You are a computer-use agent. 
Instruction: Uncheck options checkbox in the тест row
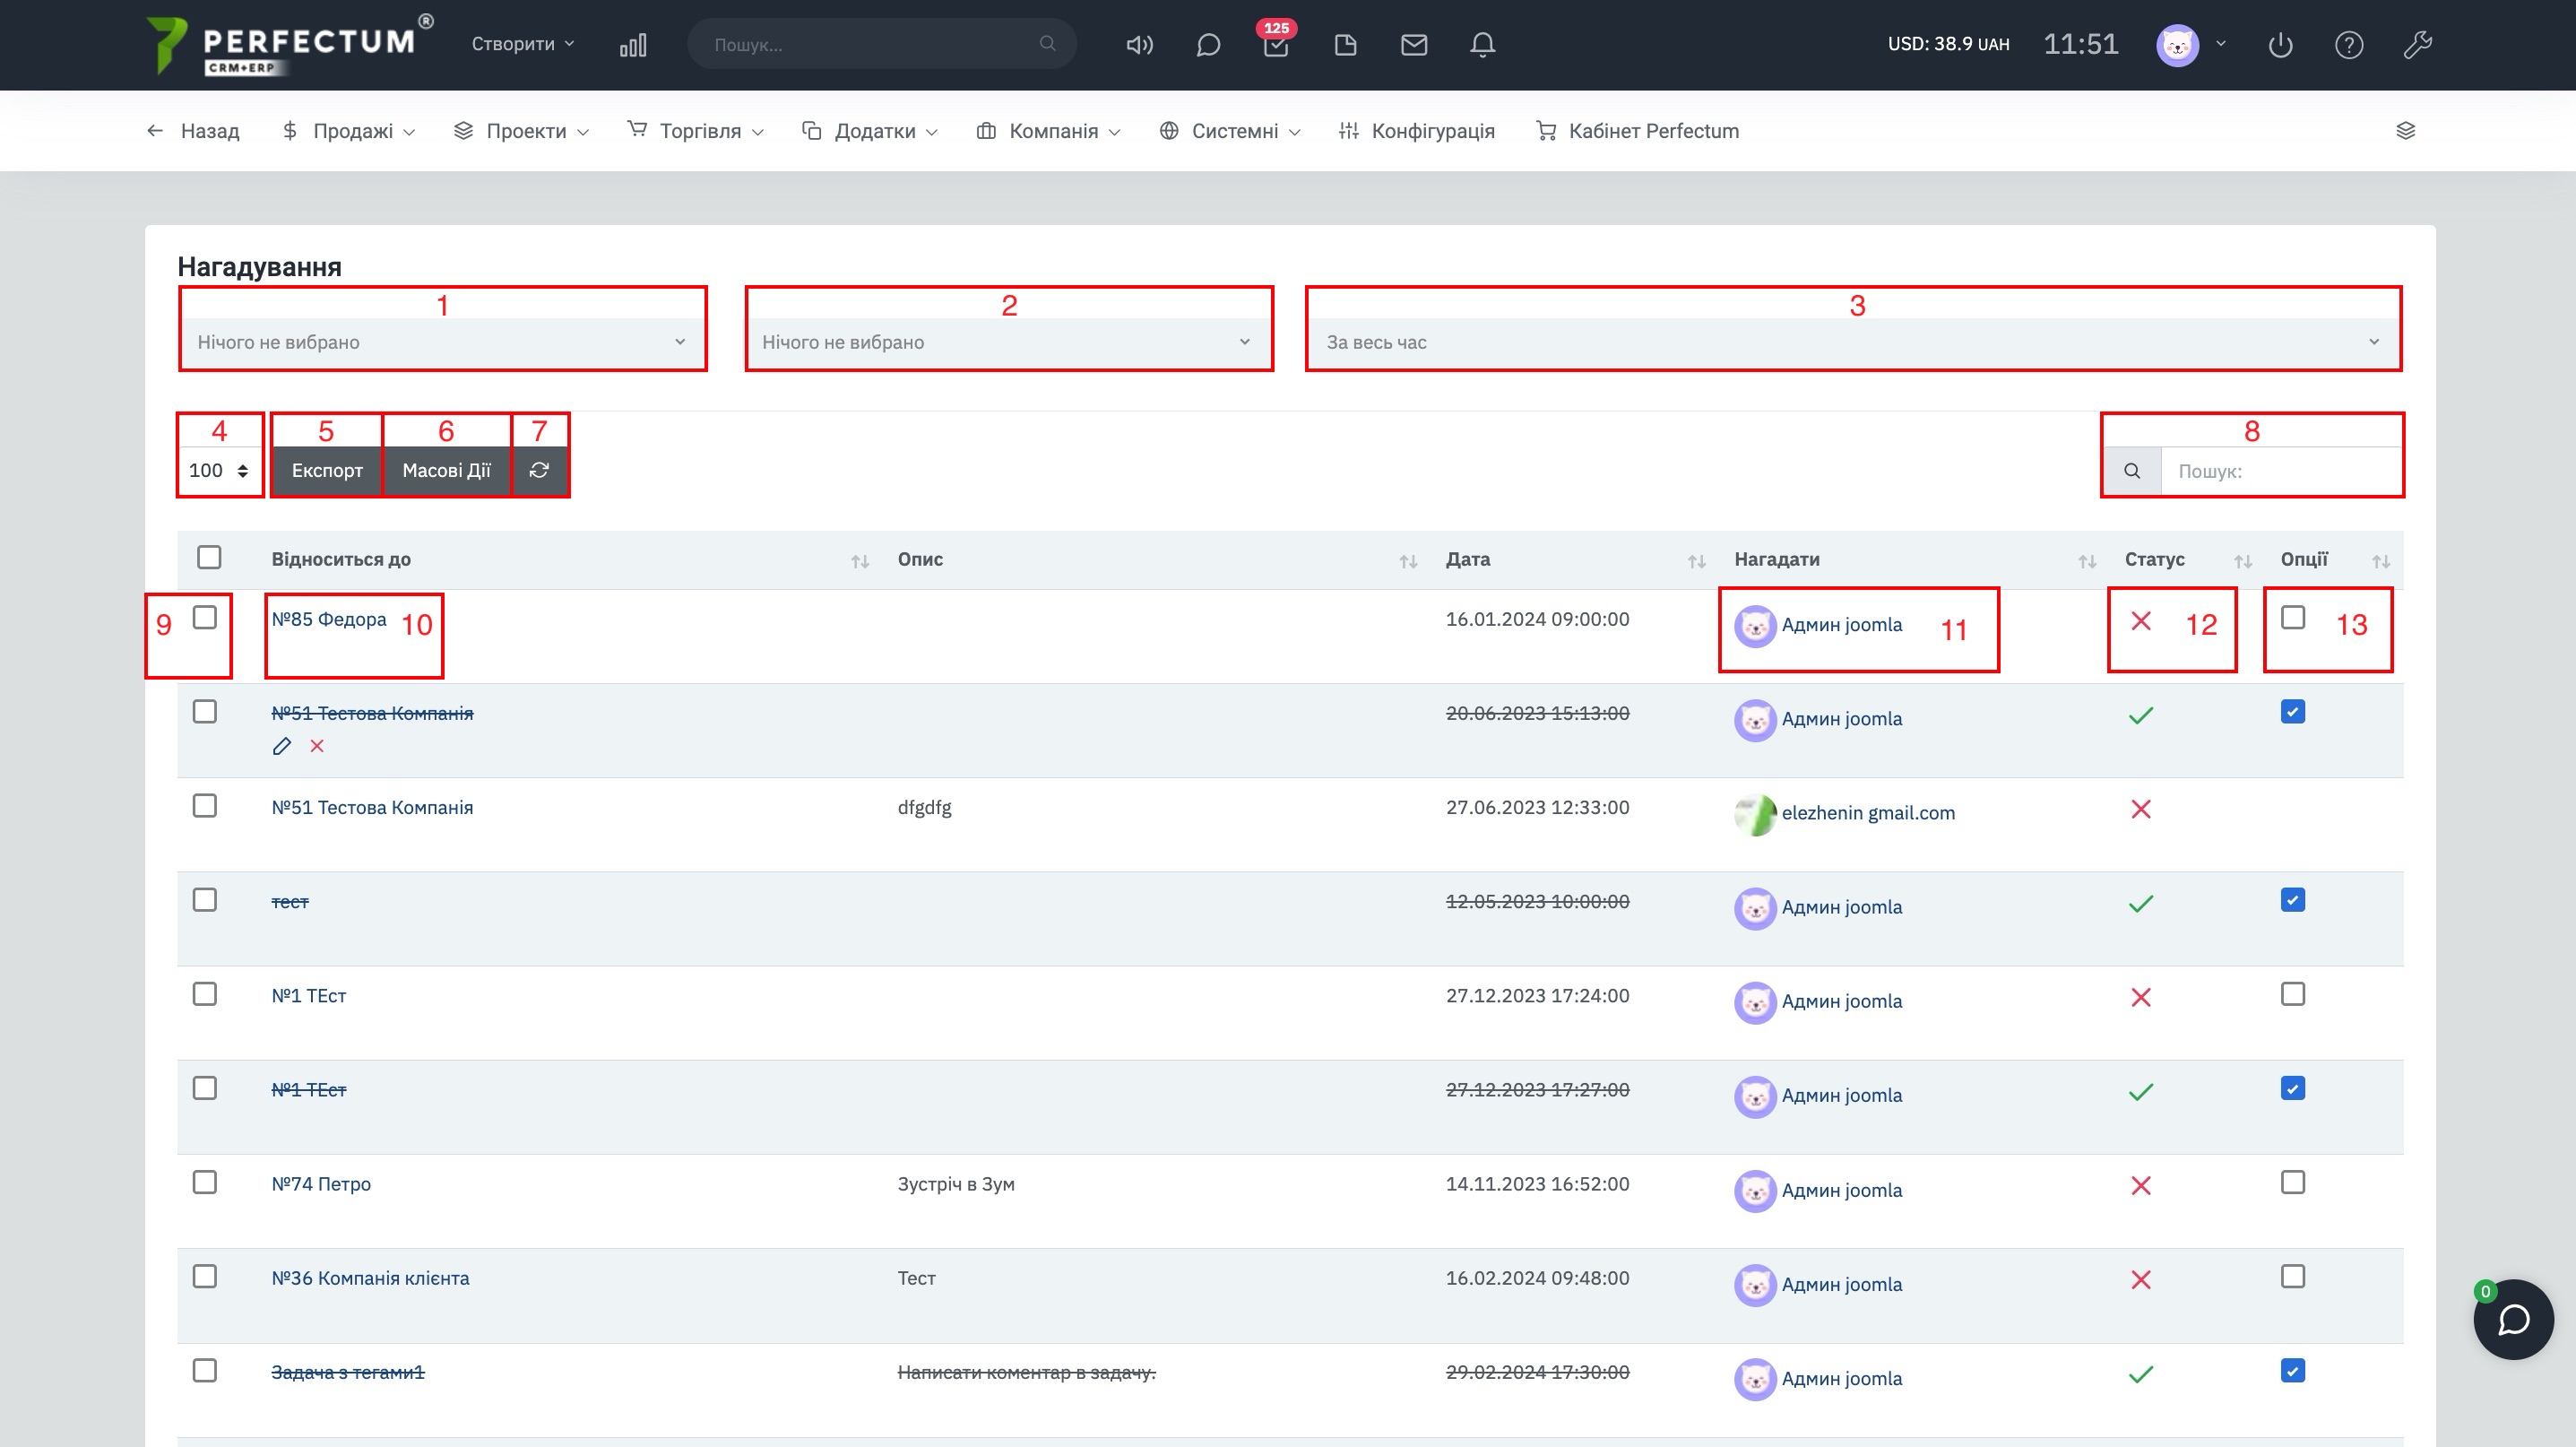(2292, 900)
